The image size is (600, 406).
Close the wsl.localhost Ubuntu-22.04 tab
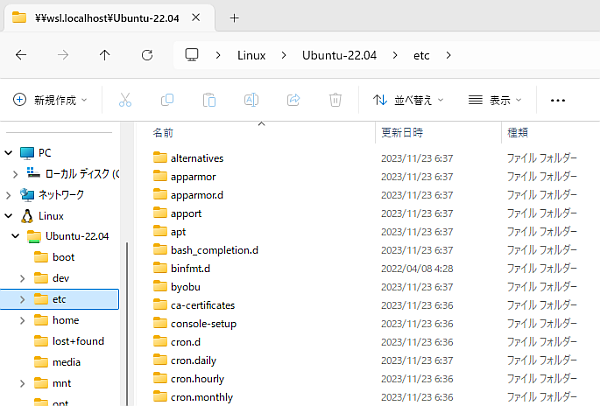pyautogui.click(x=196, y=17)
